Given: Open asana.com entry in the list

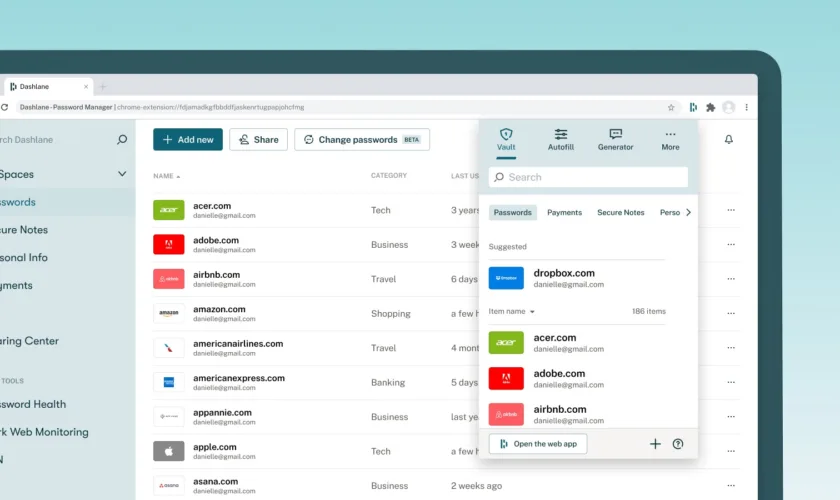Looking at the screenshot, I should [x=215, y=481].
